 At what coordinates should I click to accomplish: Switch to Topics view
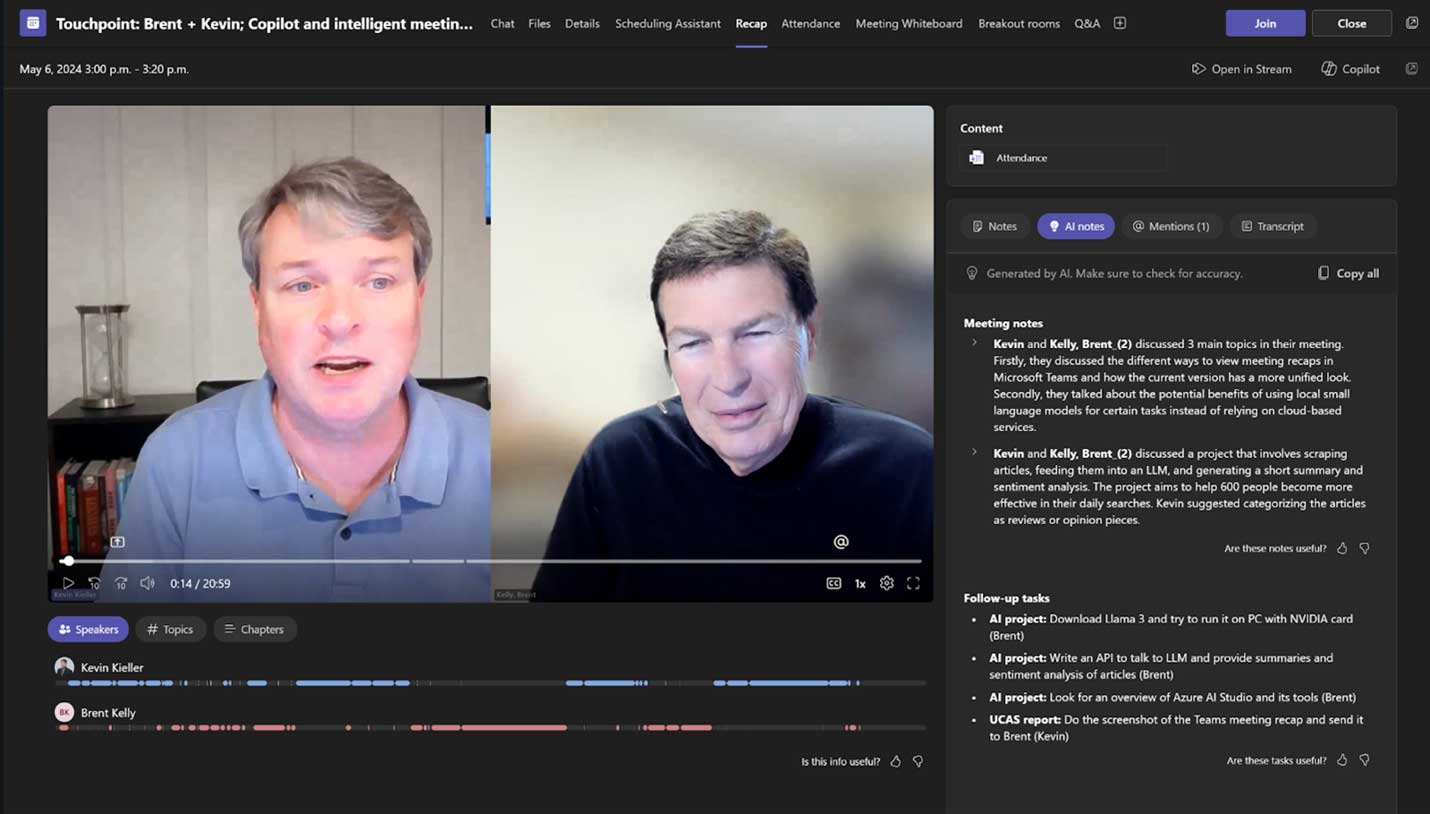pos(169,629)
